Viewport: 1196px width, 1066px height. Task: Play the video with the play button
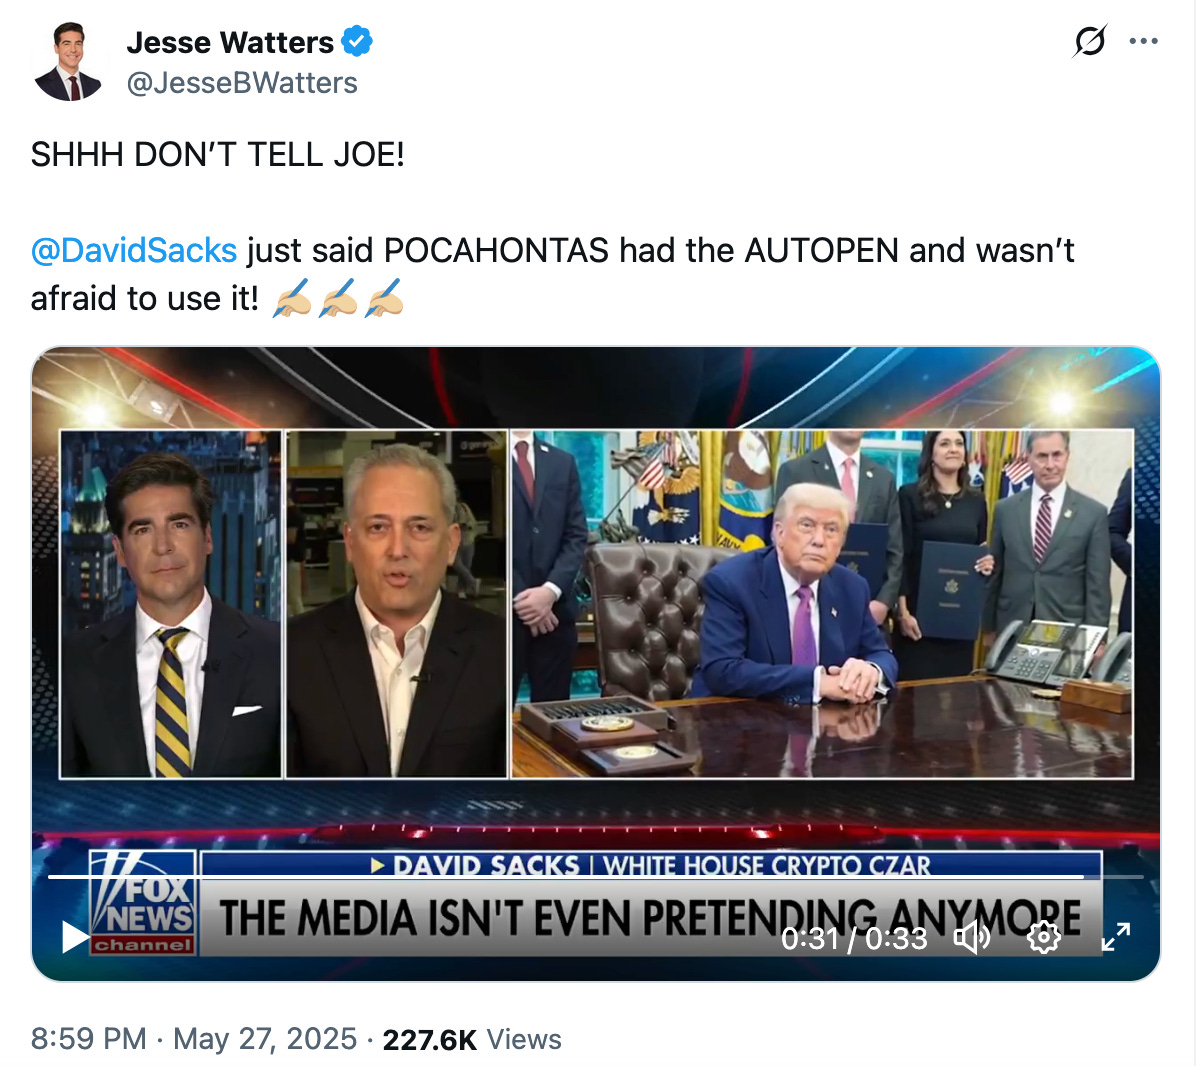point(75,936)
